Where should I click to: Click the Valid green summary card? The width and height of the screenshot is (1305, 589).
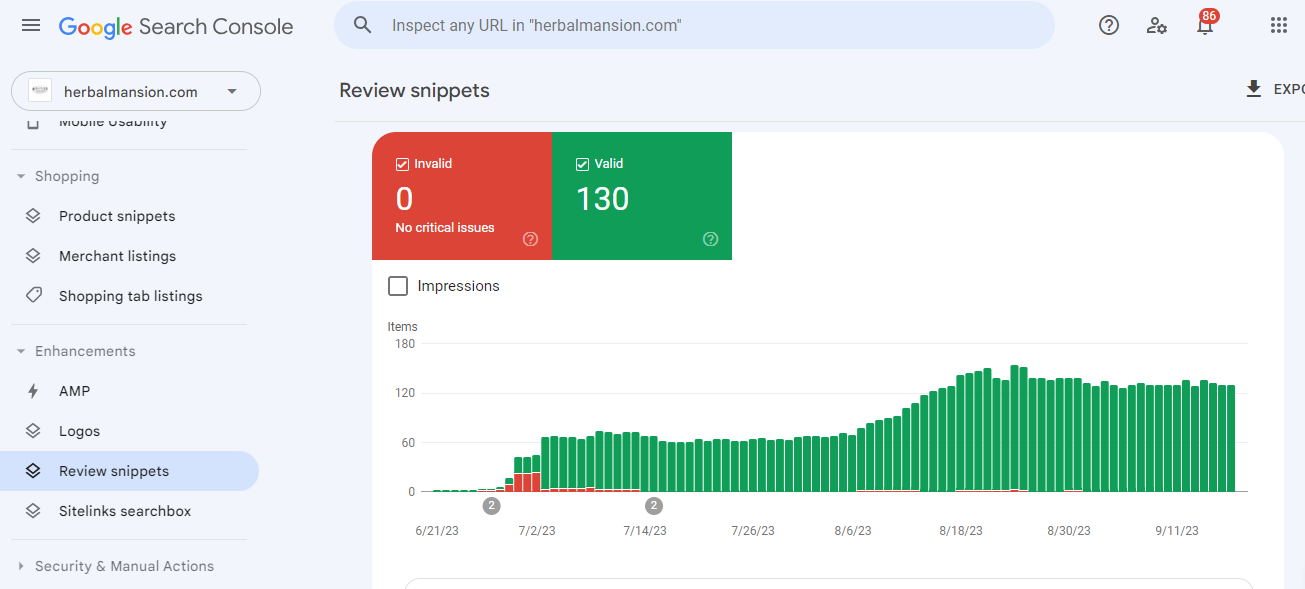[642, 196]
